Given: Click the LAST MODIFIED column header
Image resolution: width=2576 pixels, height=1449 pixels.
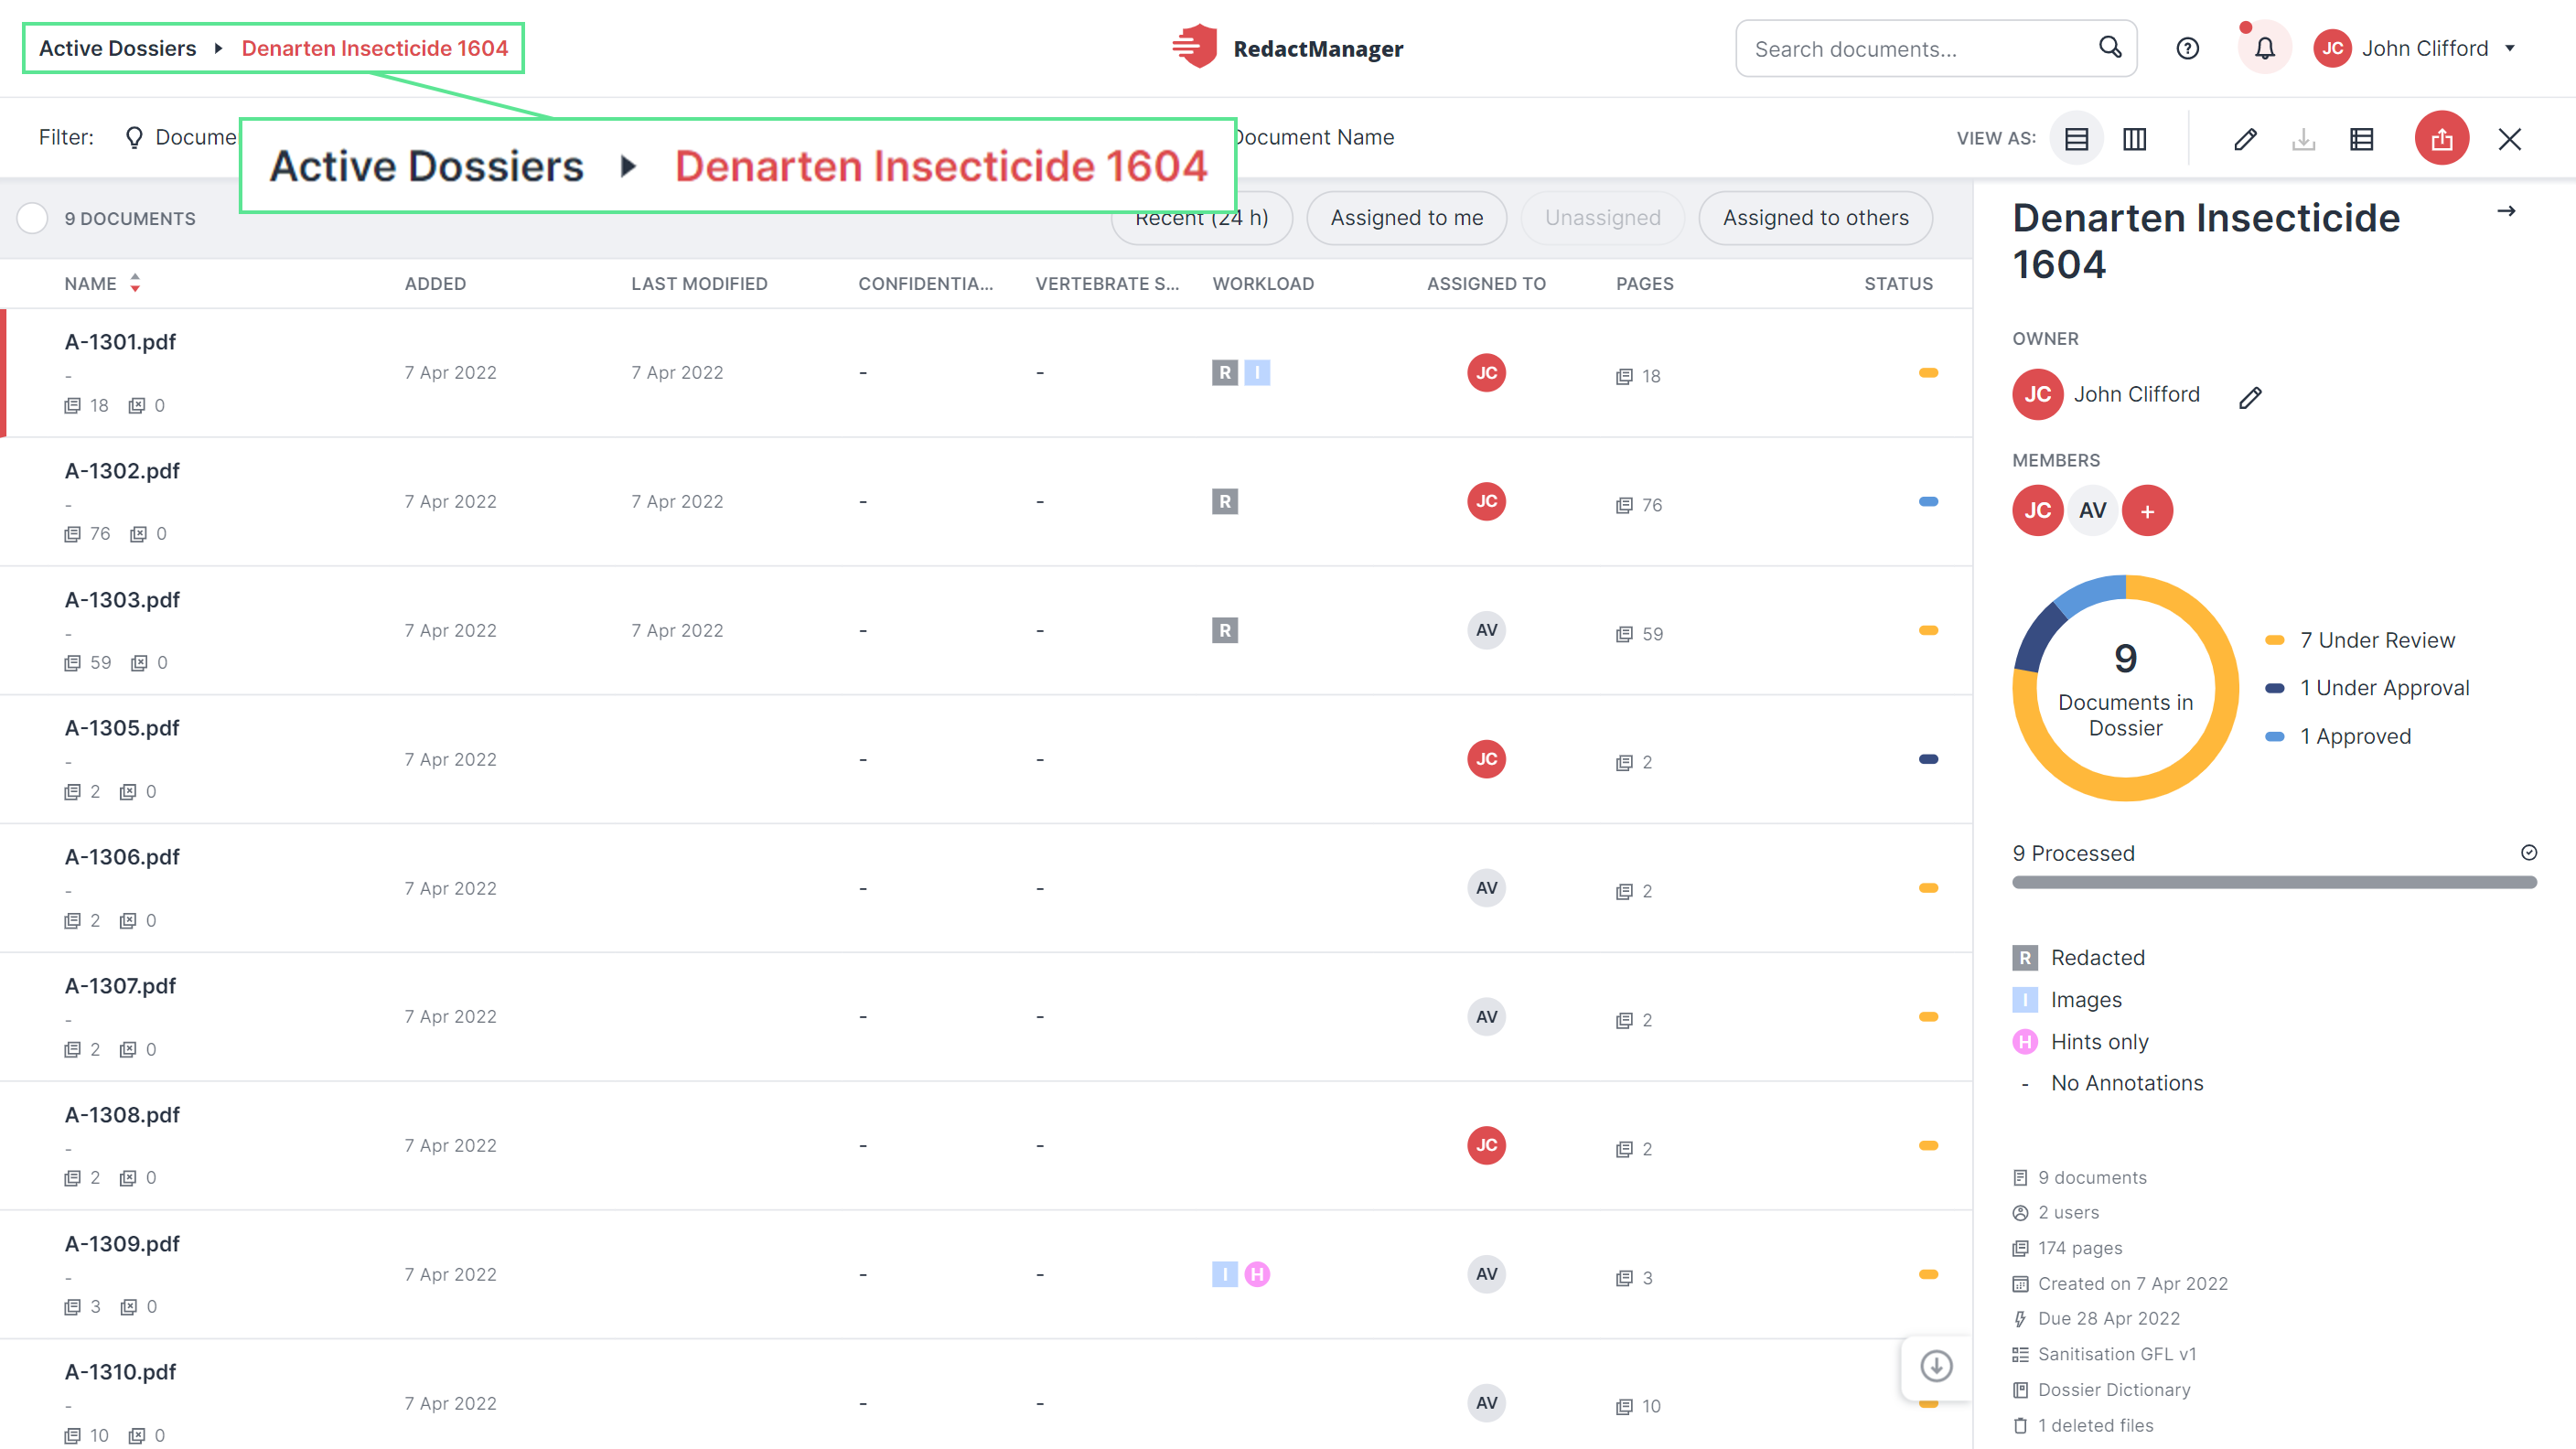Looking at the screenshot, I should pos(698,284).
